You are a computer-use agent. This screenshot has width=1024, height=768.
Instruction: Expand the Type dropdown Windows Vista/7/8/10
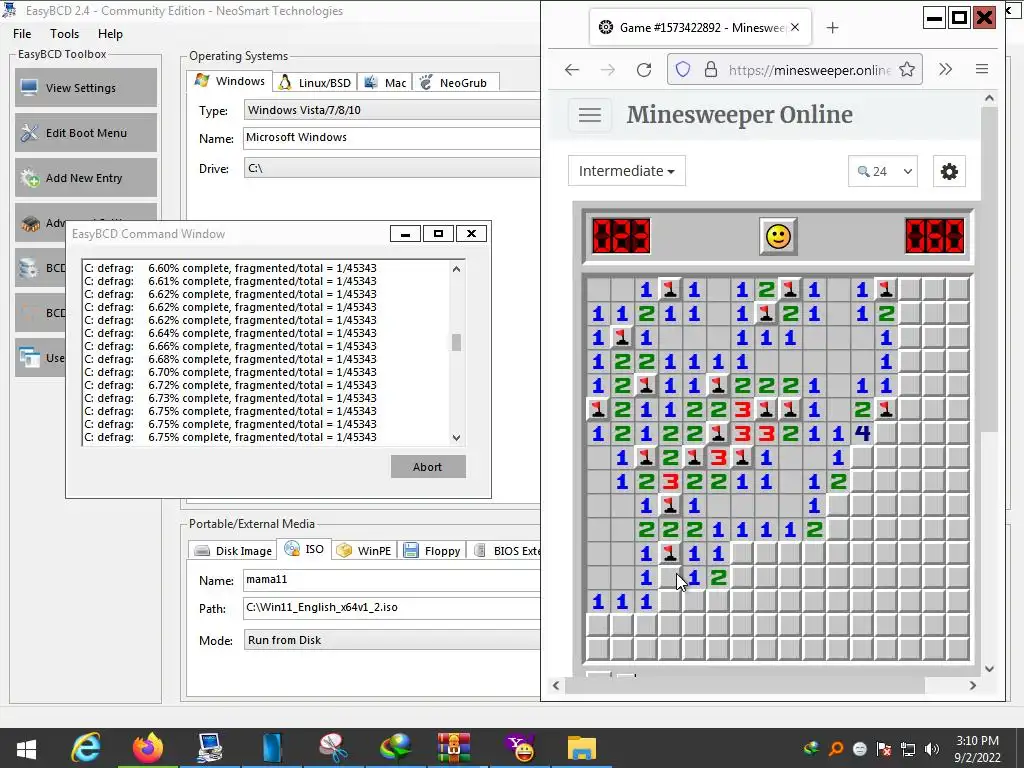click(392, 110)
